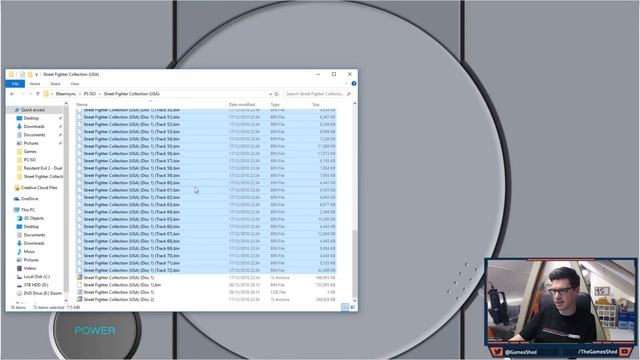
Task: Click the Creative Cloud Files icon
Action: pyautogui.click(x=17, y=188)
